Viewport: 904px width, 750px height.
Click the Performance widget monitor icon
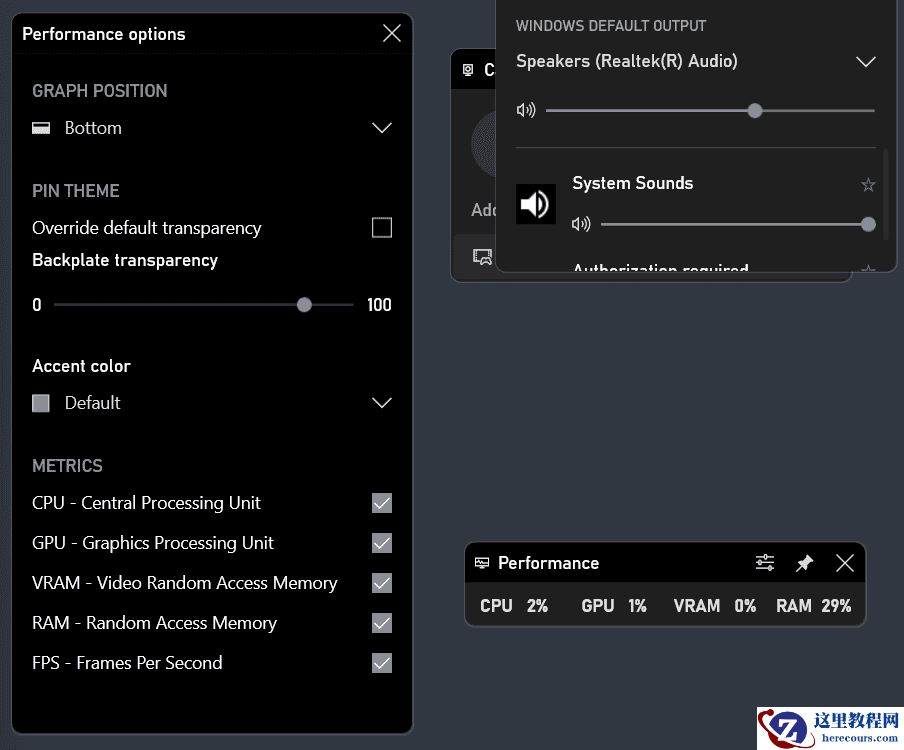(482, 563)
